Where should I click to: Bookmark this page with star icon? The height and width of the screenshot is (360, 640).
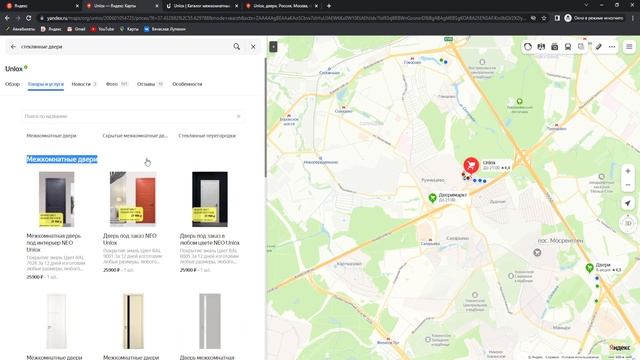(x=544, y=18)
